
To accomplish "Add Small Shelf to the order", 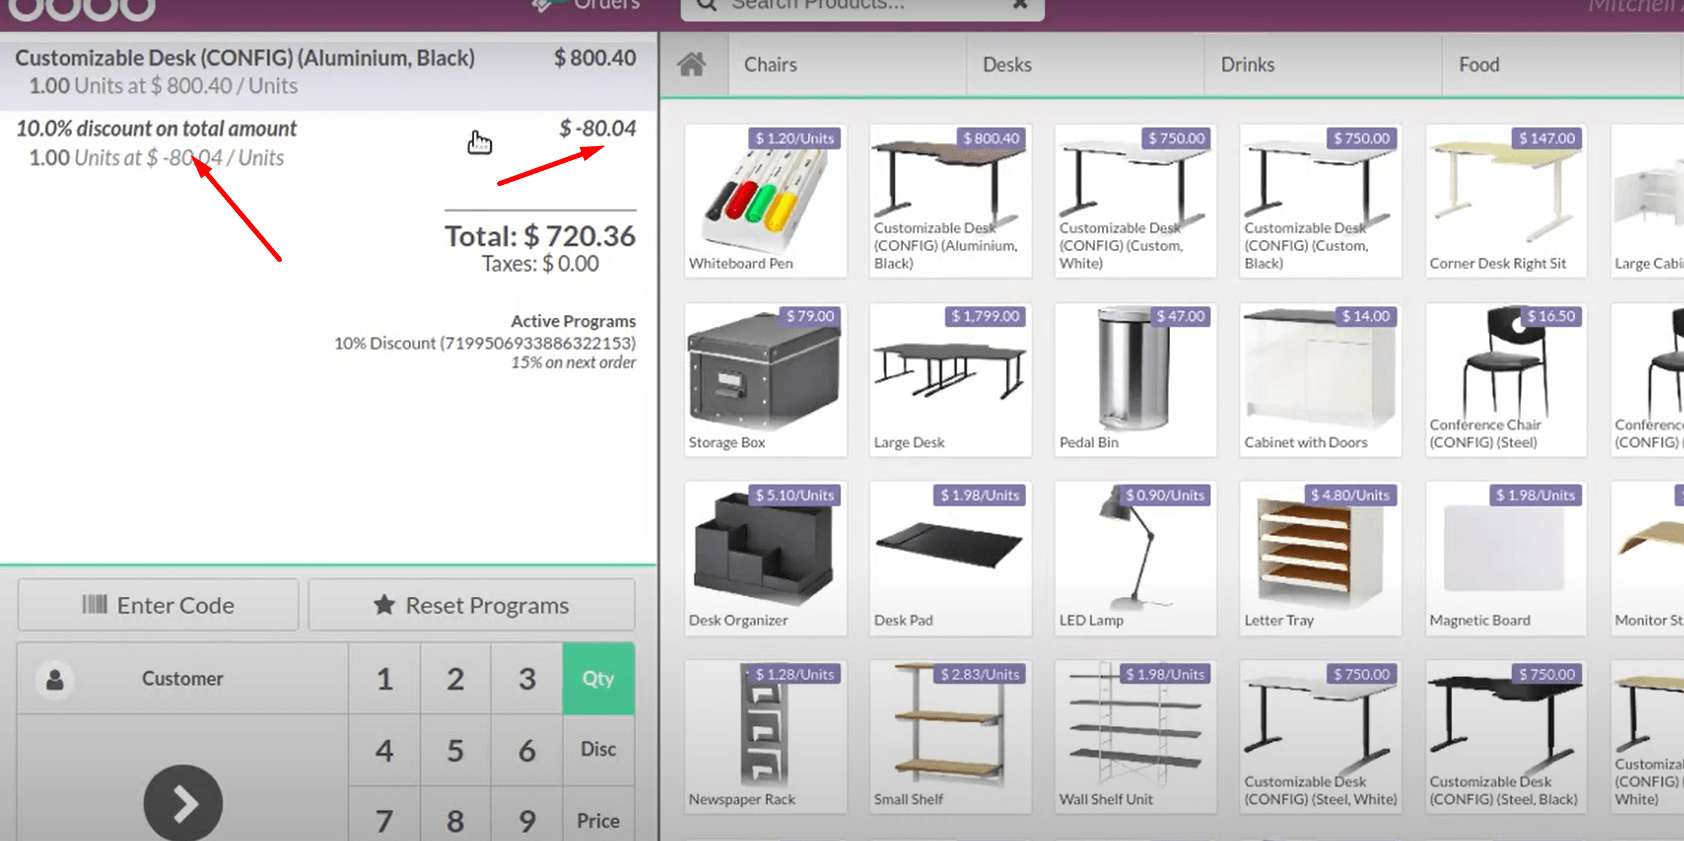I will (950, 737).
